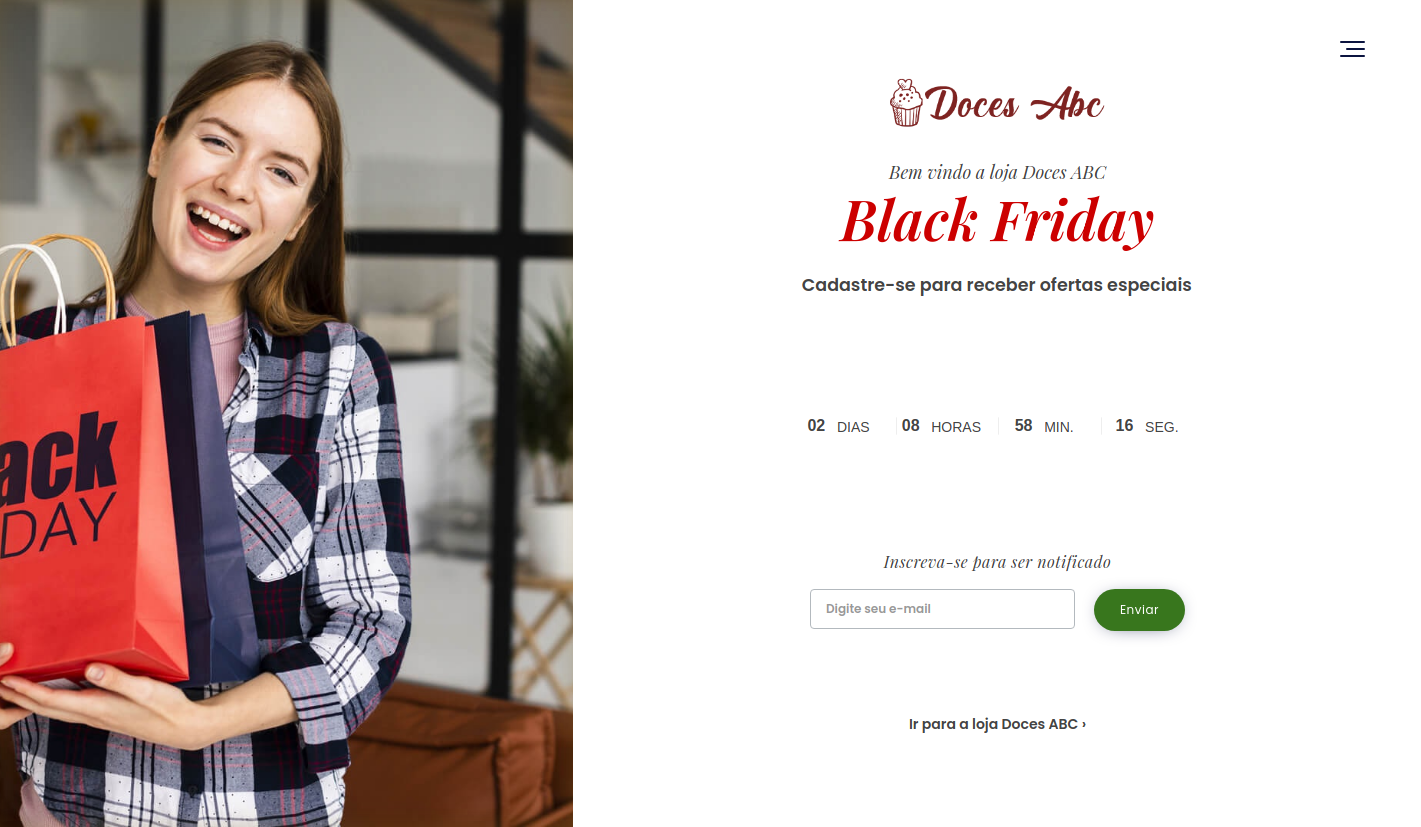Click 'Cadastre-se para receber ofertas especiais' text

pyautogui.click(x=997, y=285)
